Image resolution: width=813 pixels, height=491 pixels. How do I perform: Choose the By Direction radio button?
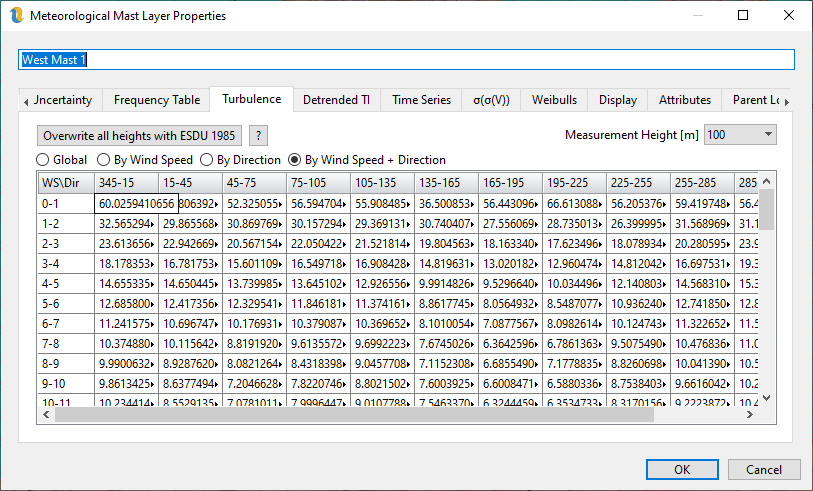click(x=208, y=160)
